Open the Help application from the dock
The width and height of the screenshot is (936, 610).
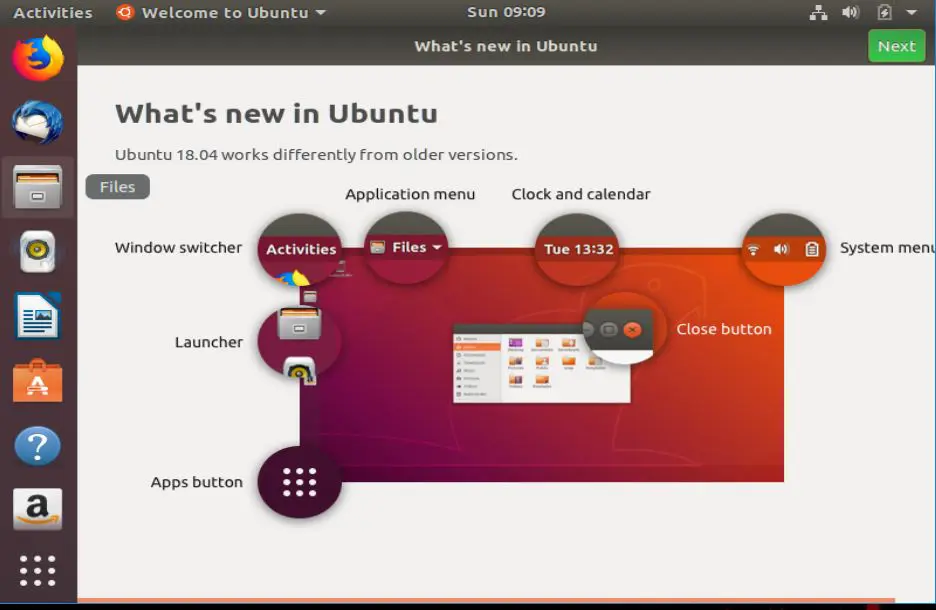(38, 446)
